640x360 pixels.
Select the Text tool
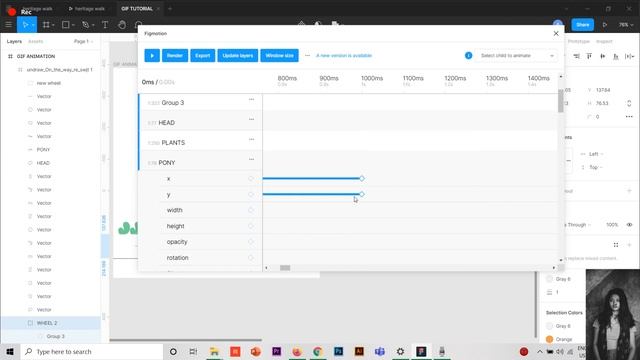(105, 25)
